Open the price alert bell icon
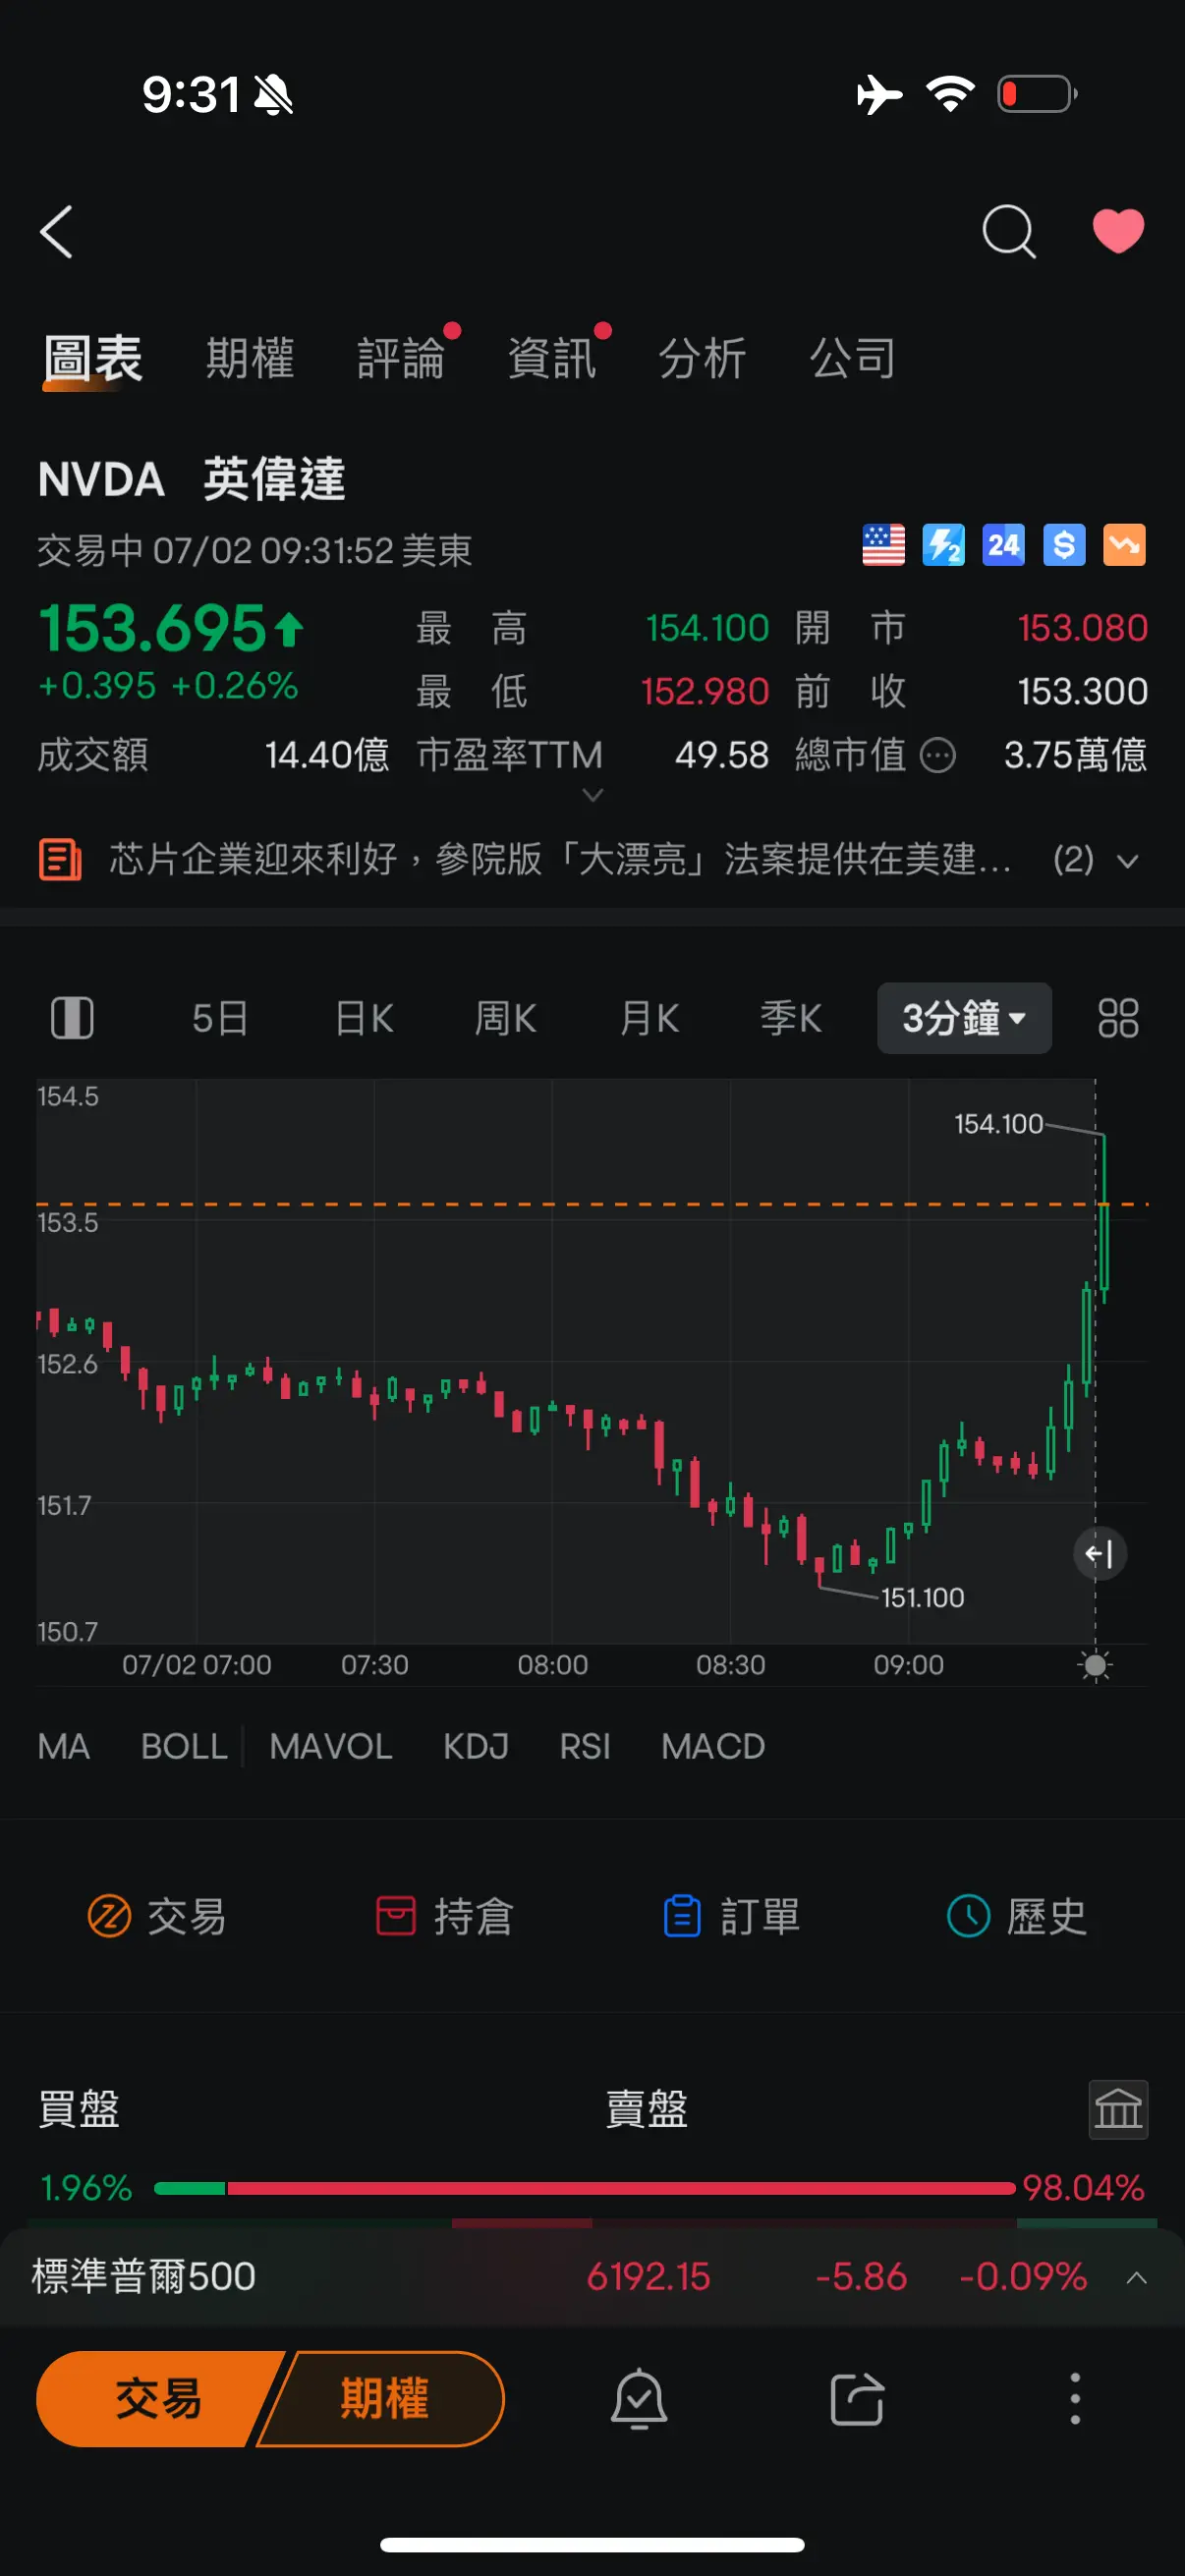 pos(639,2399)
